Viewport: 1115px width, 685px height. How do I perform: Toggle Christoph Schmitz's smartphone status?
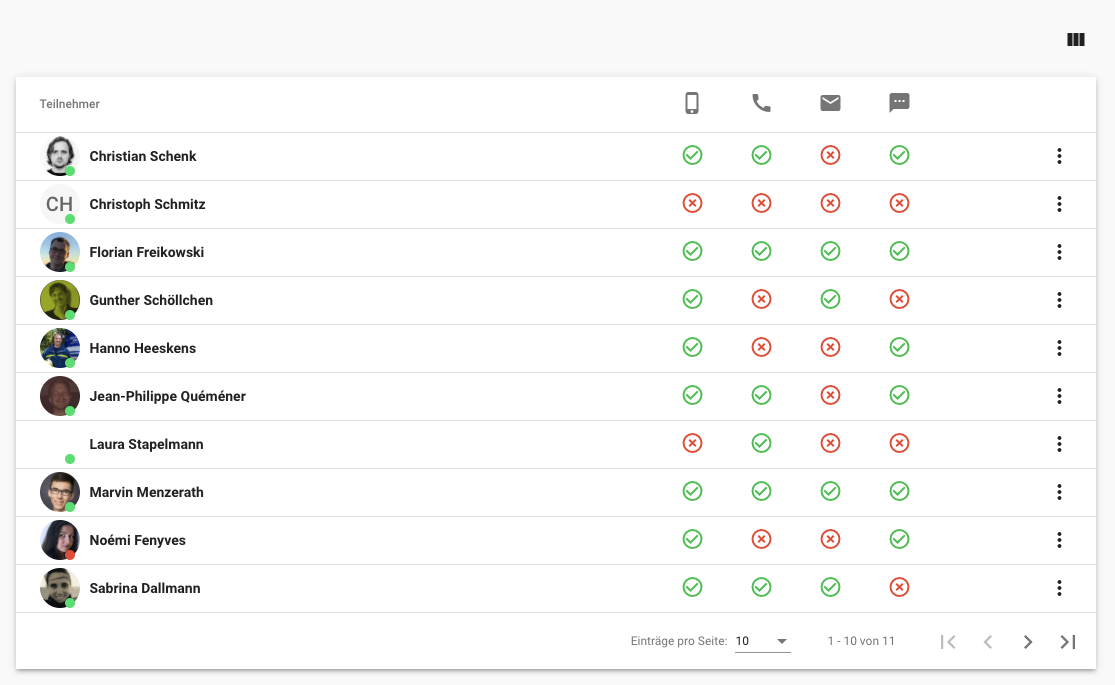point(692,203)
